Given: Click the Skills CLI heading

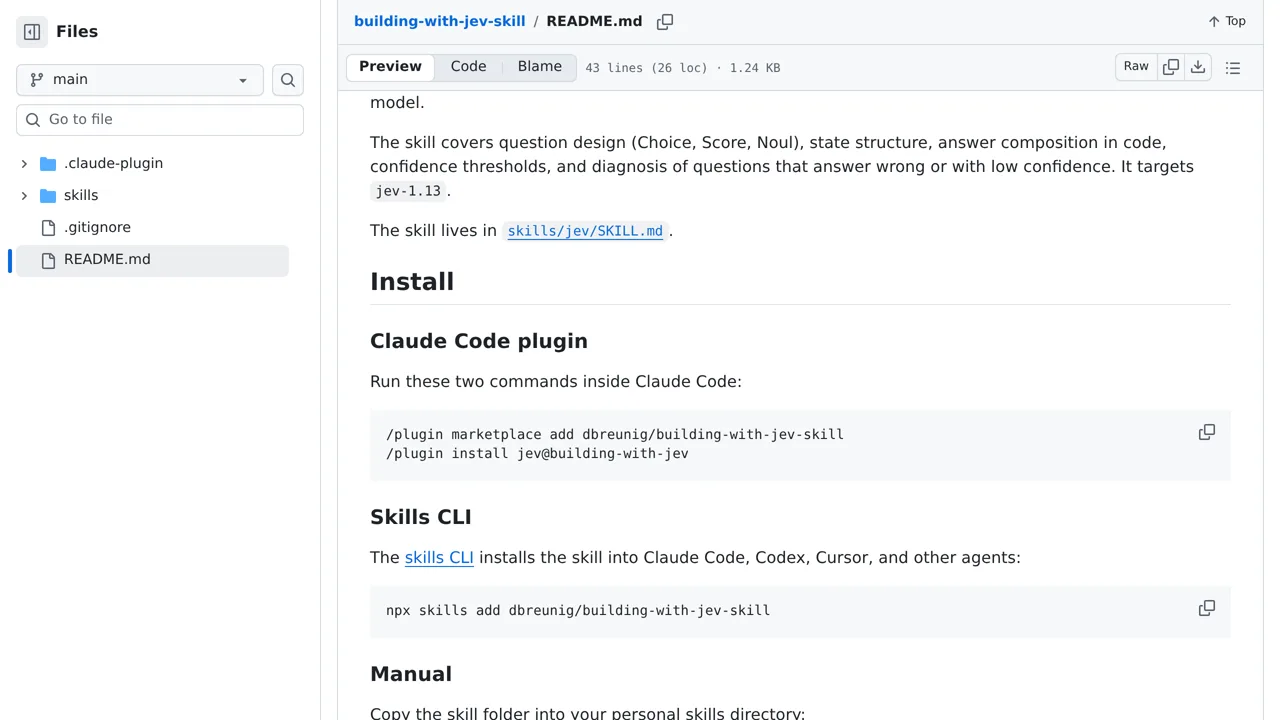Looking at the screenshot, I should point(421,517).
